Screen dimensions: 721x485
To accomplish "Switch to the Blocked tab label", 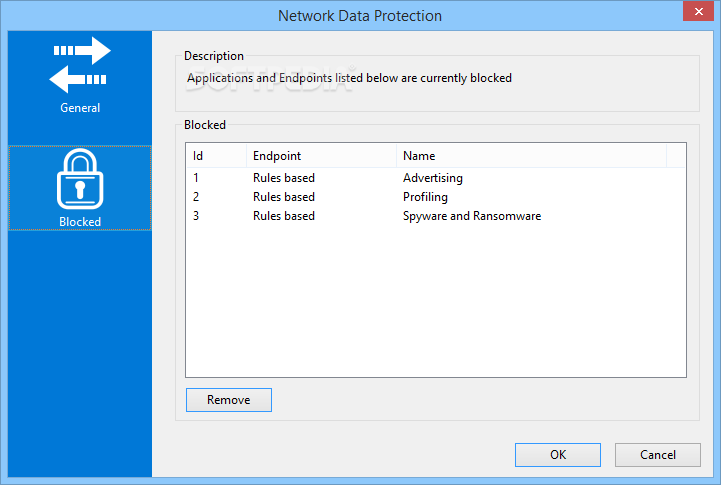I will point(80,222).
